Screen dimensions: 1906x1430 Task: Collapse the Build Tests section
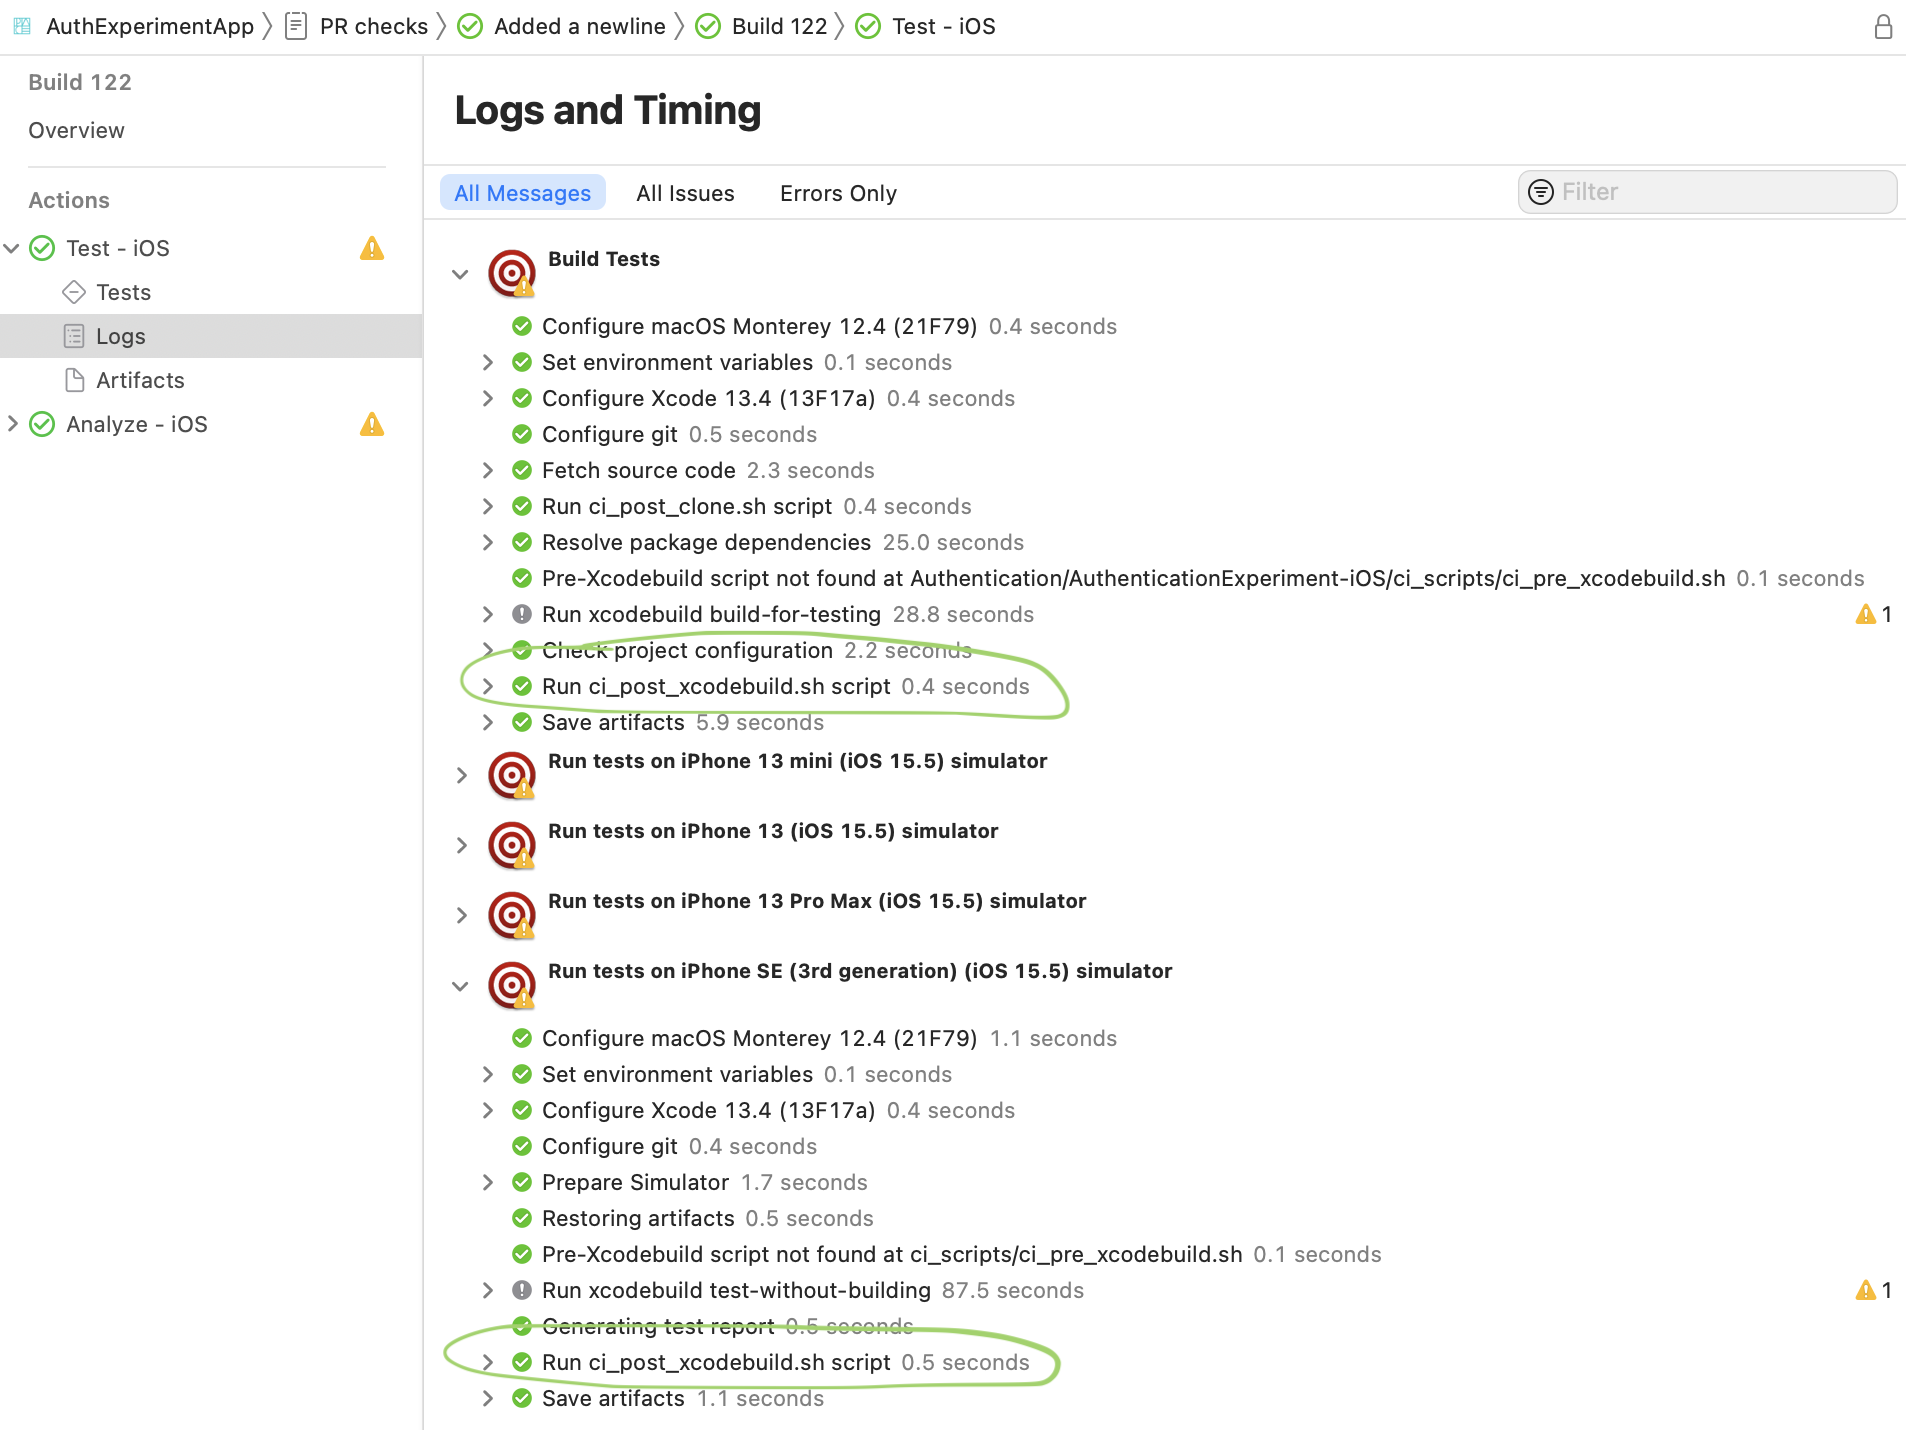tap(460, 274)
